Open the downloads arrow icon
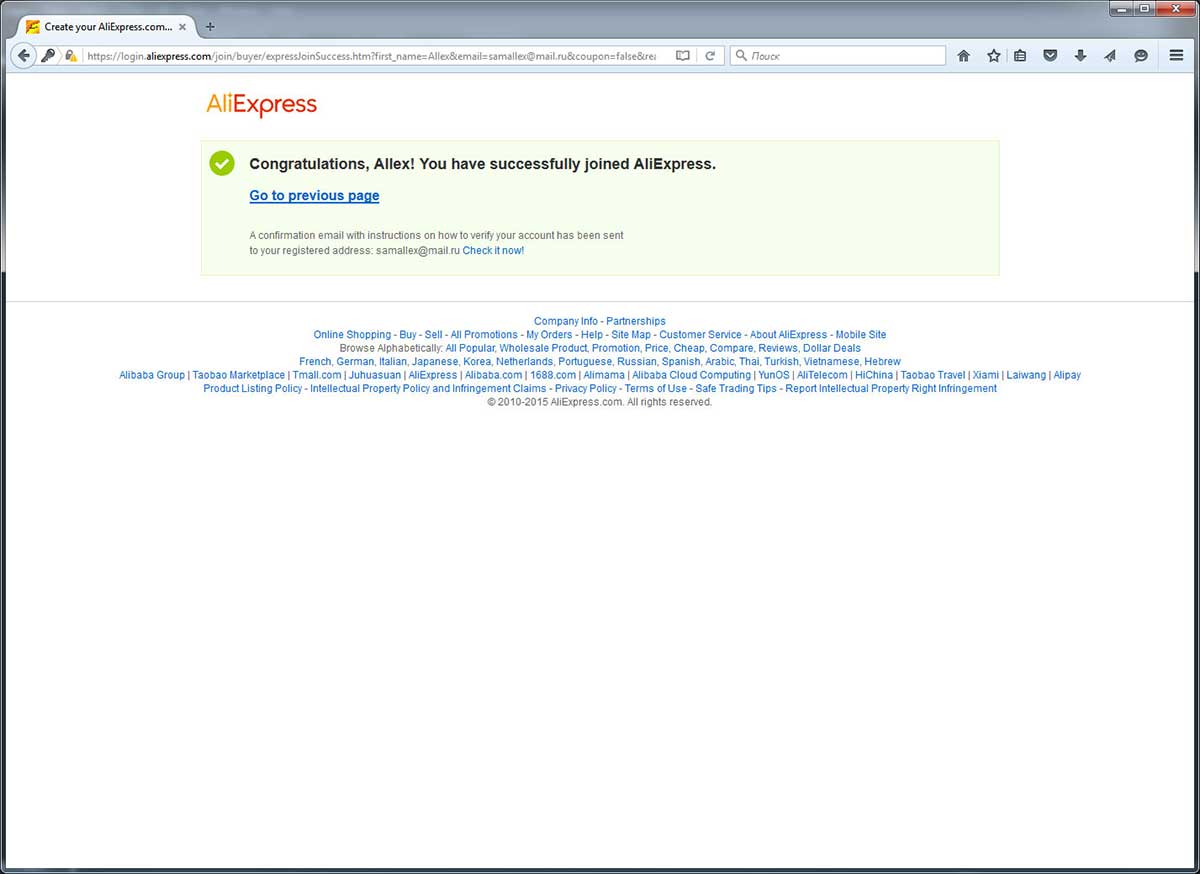 tap(1080, 56)
